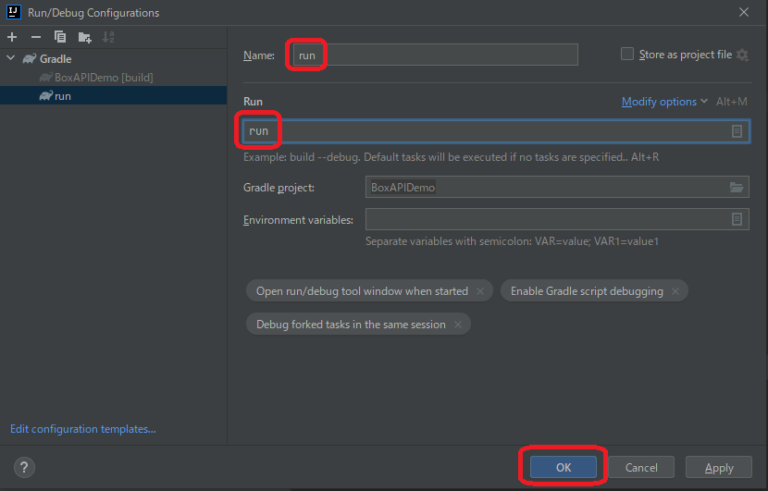The image size is (768, 491).
Task: Click into the Name text field
Action: tap(434, 55)
